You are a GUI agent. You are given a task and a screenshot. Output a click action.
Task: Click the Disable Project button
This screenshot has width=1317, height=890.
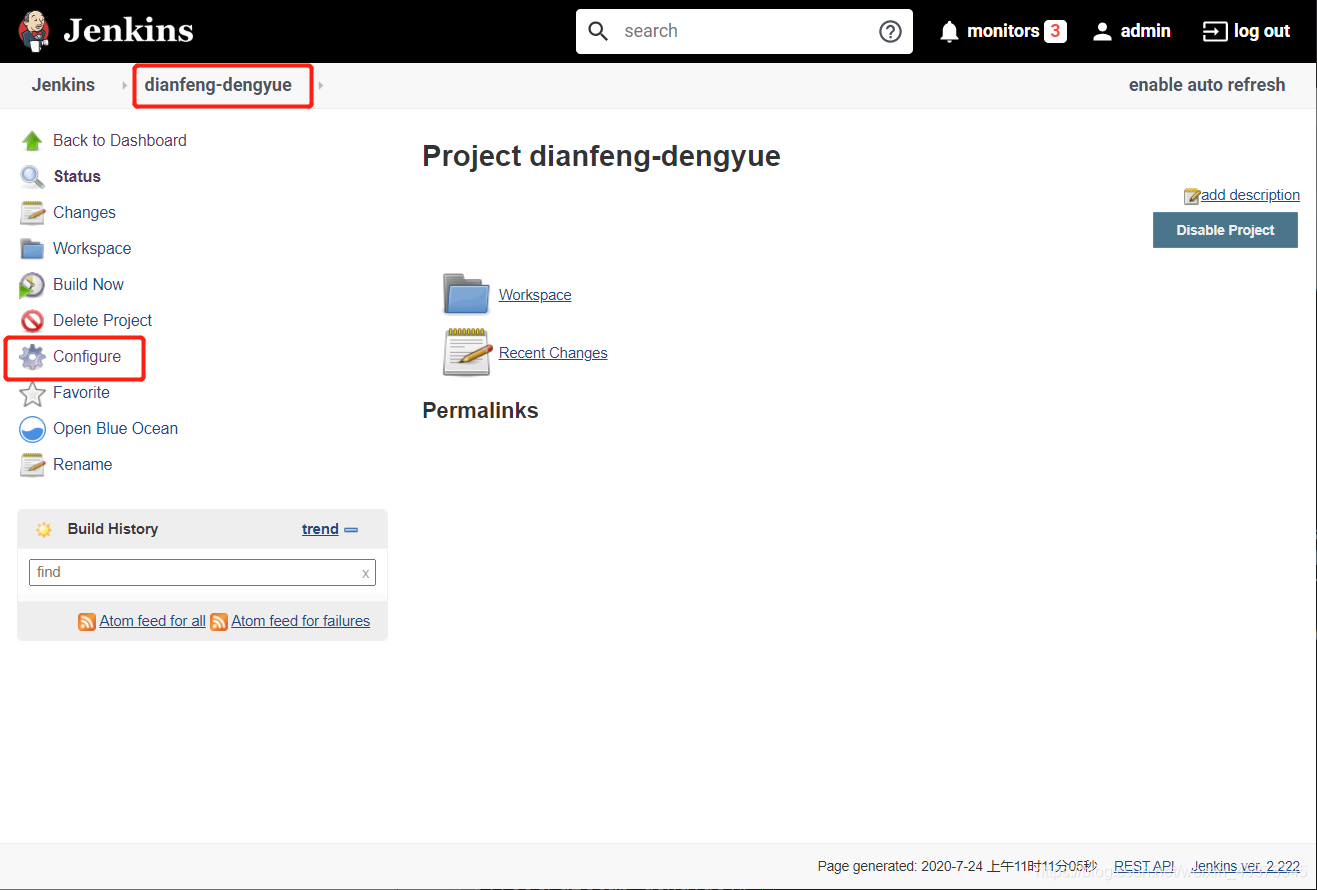coord(1225,230)
